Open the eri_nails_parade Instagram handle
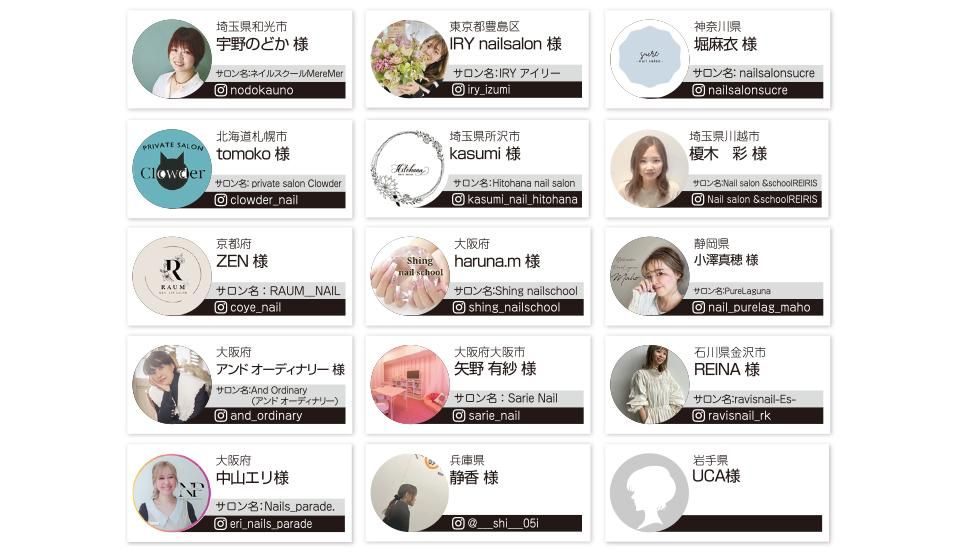The width and height of the screenshot is (953, 553). [x=271, y=524]
